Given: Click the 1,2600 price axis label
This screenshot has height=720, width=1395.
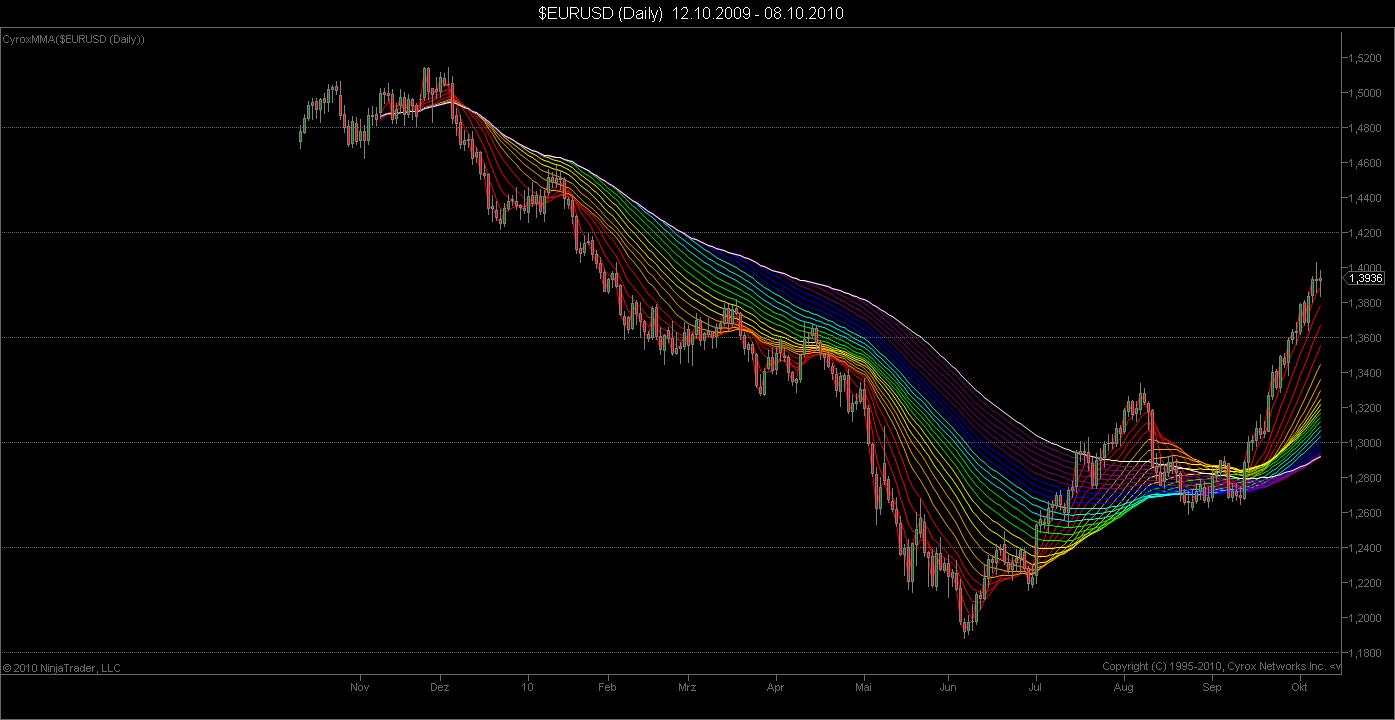Looking at the screenshot, I should point(1365,513).
